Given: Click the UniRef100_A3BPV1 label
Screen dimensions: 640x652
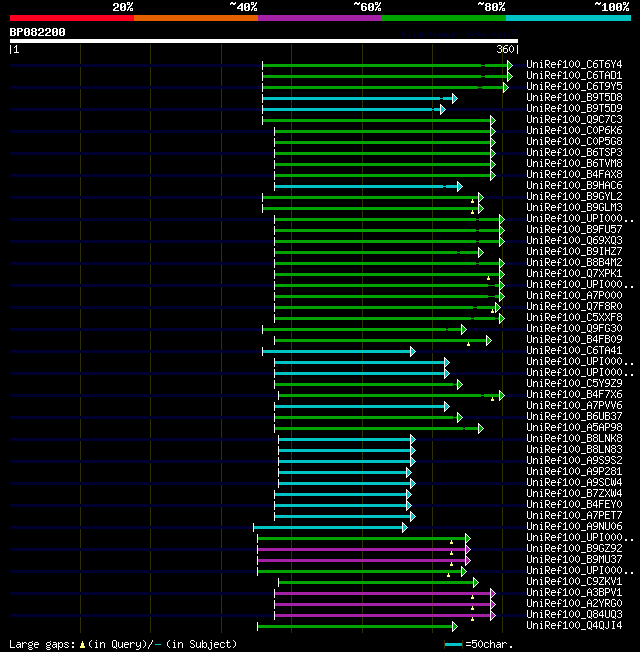Looking at the screenshot, I should click(x=574, y=593).
